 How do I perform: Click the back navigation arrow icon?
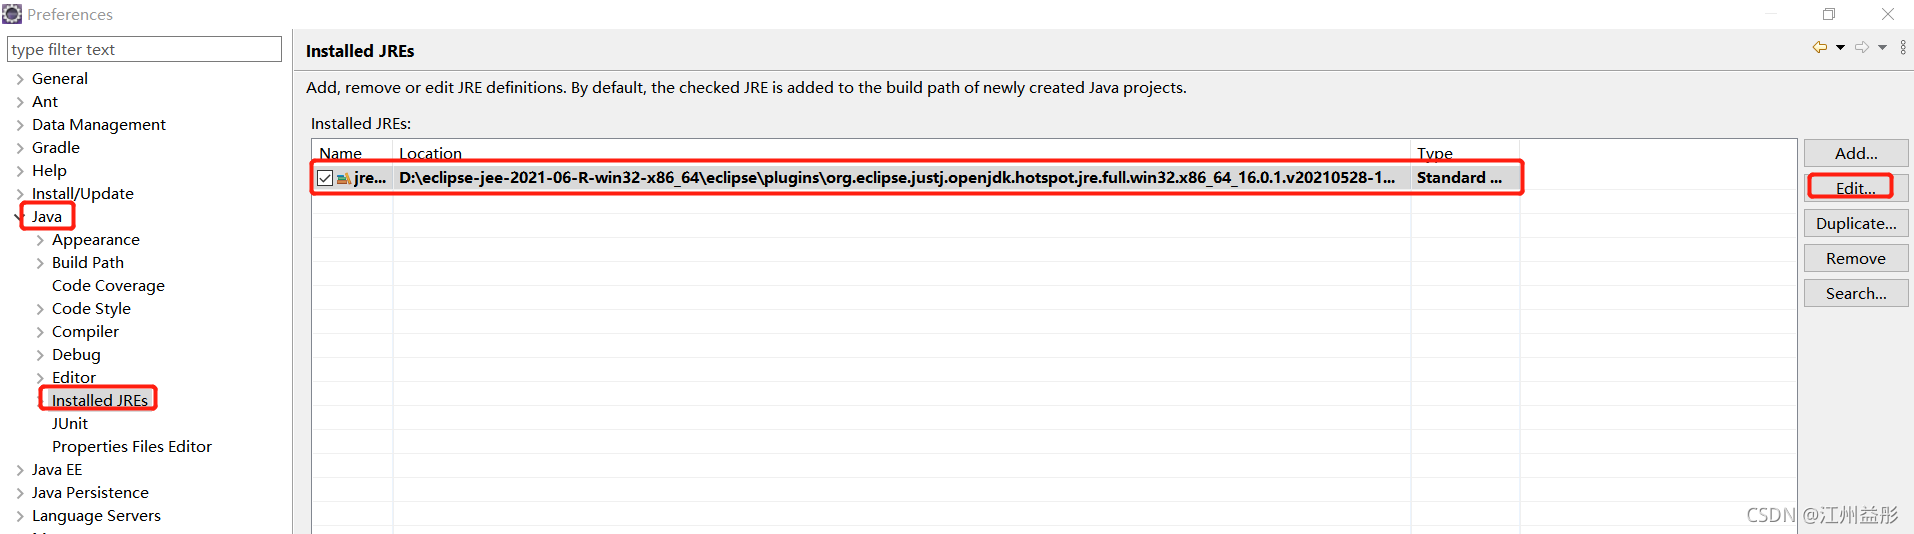1820,47
